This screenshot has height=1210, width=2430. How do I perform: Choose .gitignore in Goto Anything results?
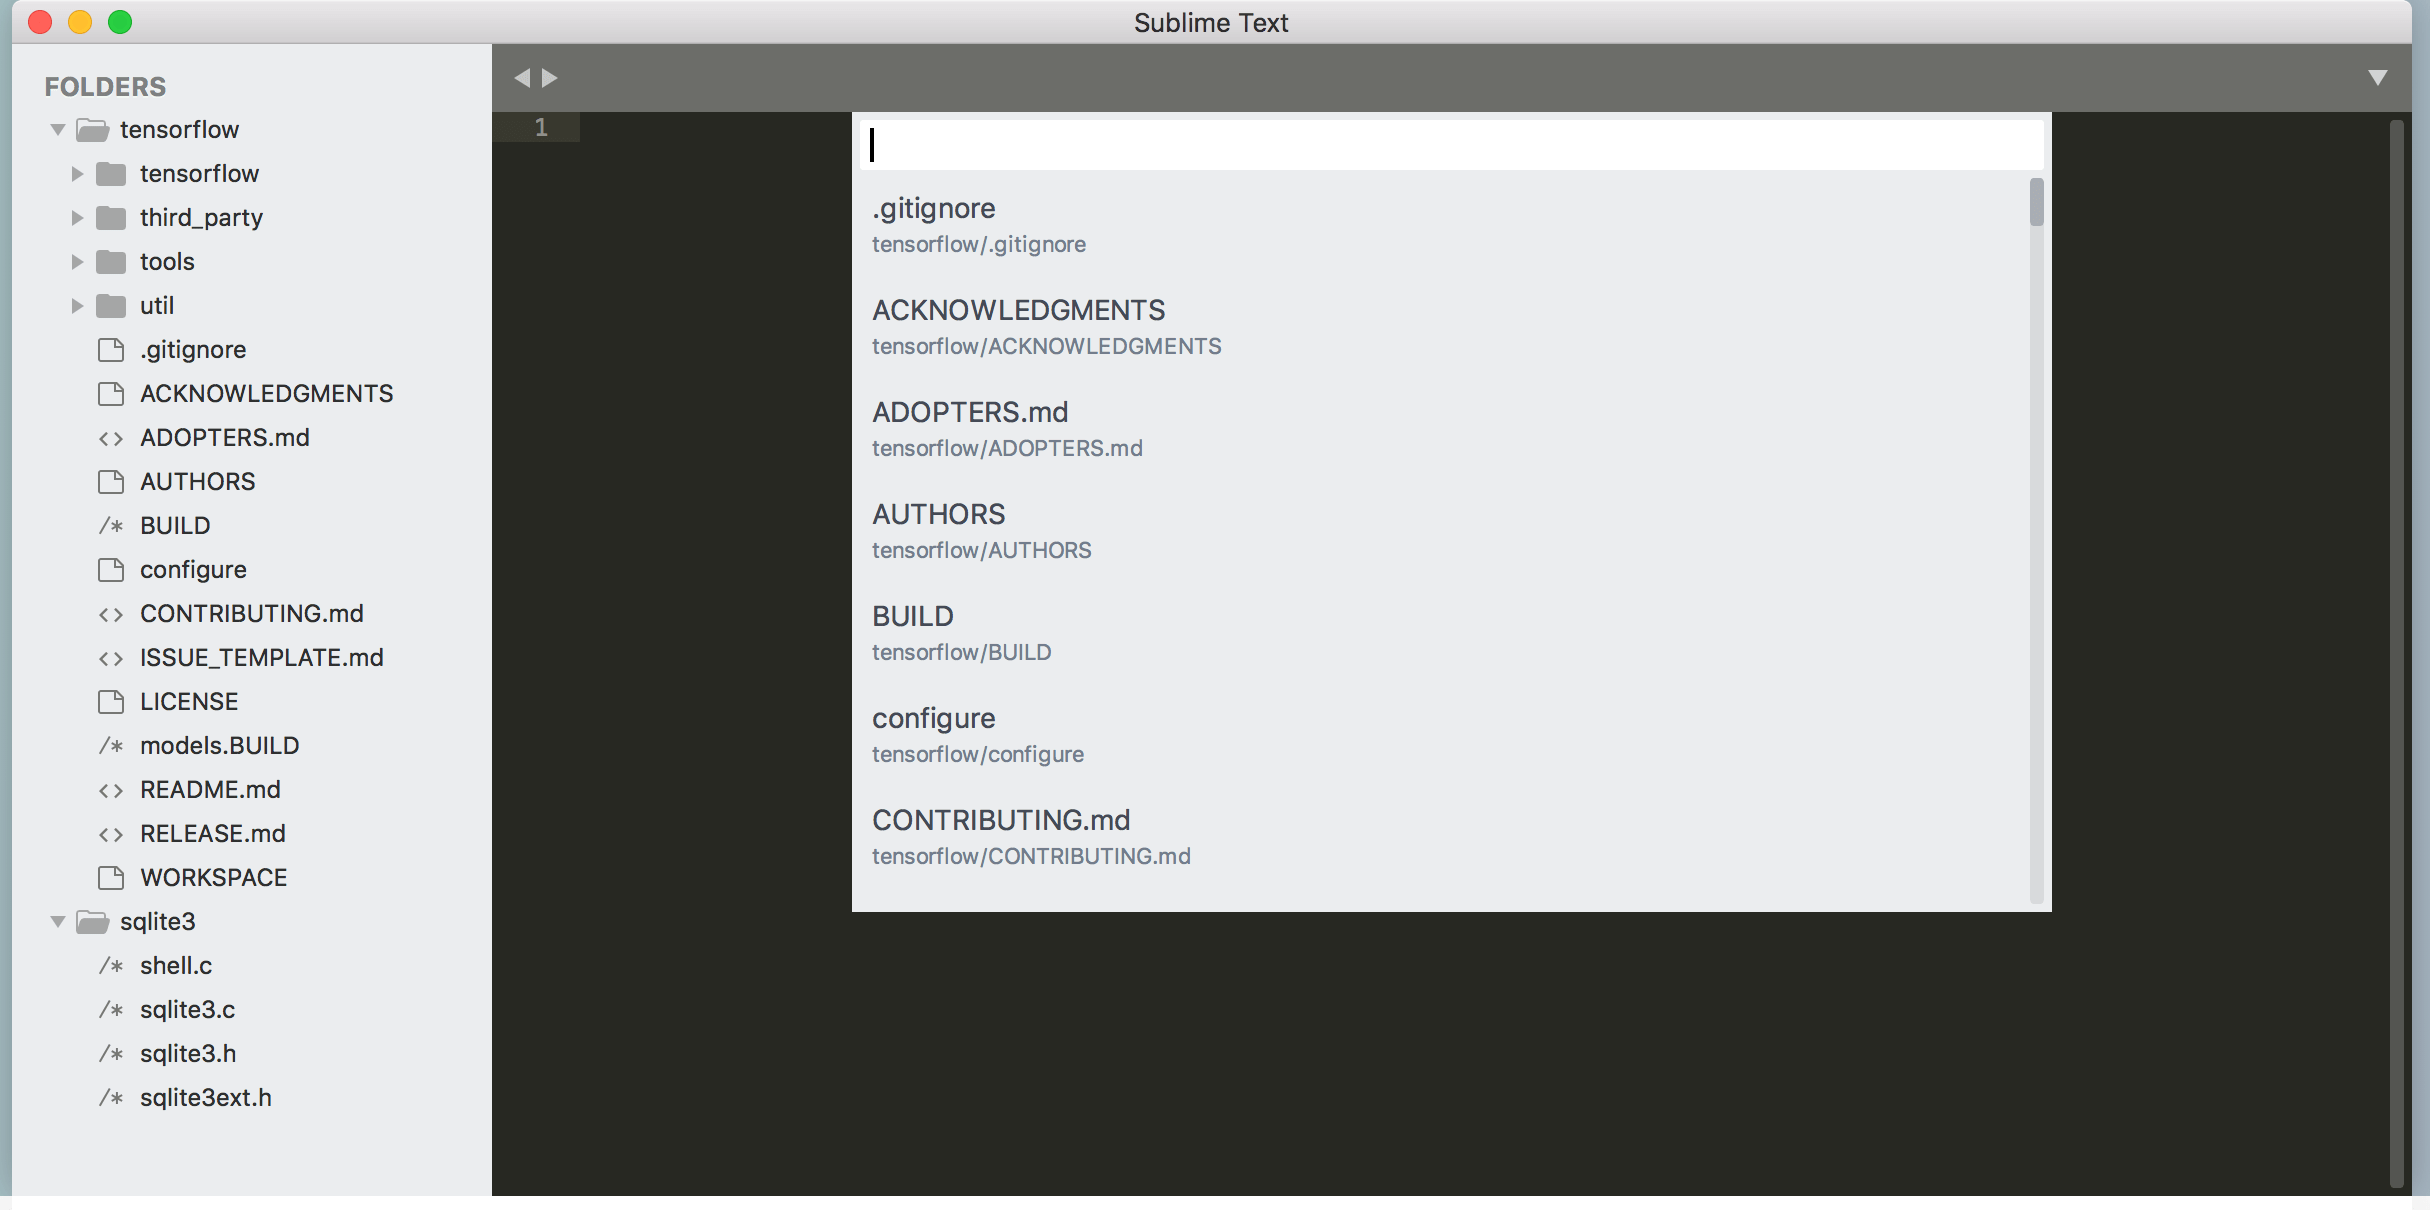click(1440, 225)
